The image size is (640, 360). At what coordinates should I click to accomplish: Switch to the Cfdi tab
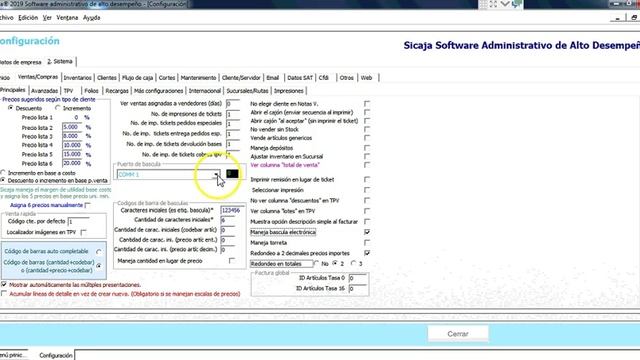point(324,78)
